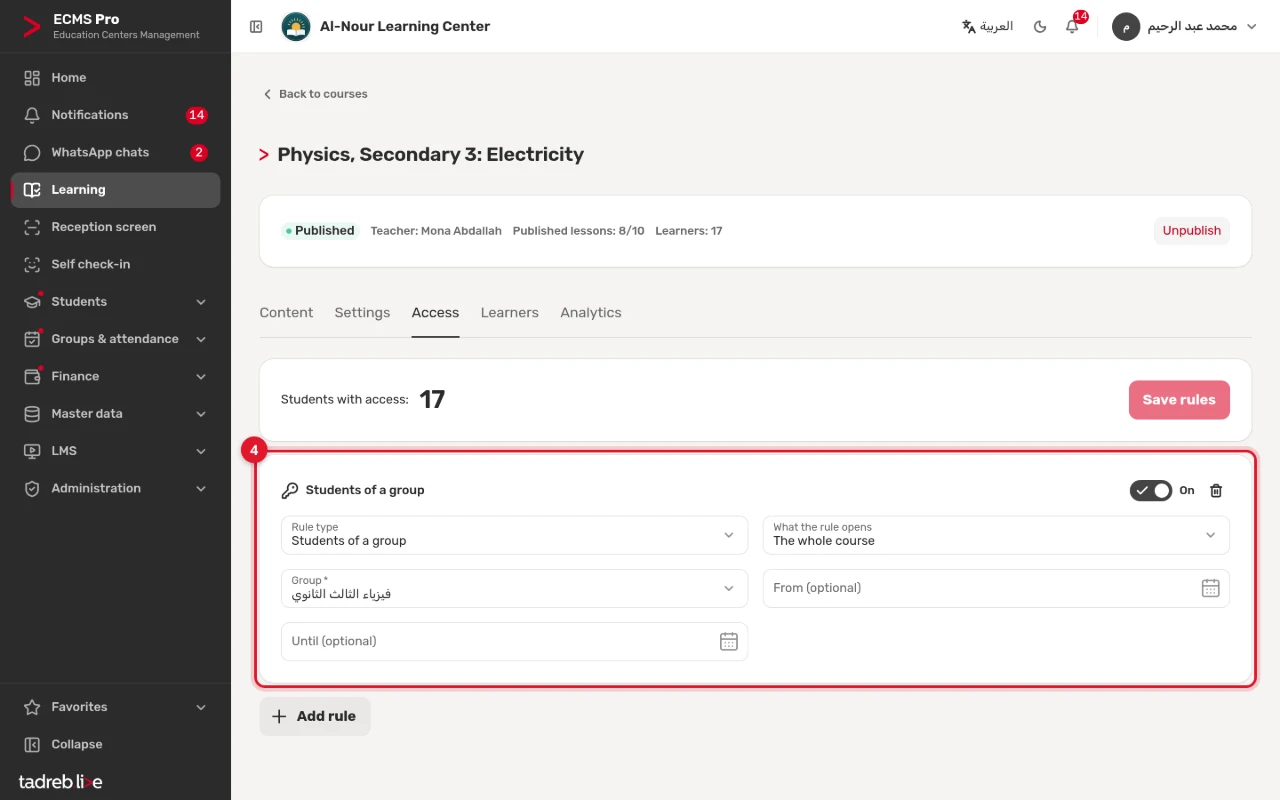This screenshot has height=800, width=1280.
Task: Open Reception screen in sidebar
Action: click(x=115, y=227)
